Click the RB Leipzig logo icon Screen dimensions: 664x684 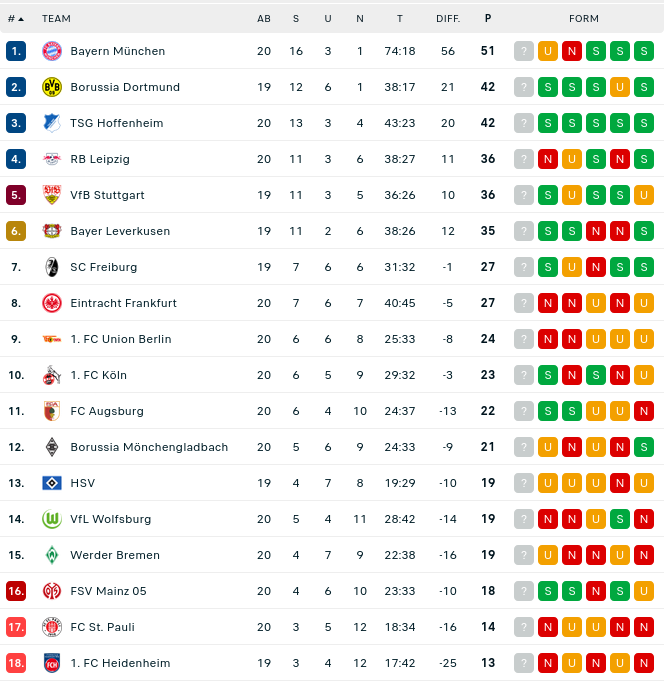click(52, 159)
